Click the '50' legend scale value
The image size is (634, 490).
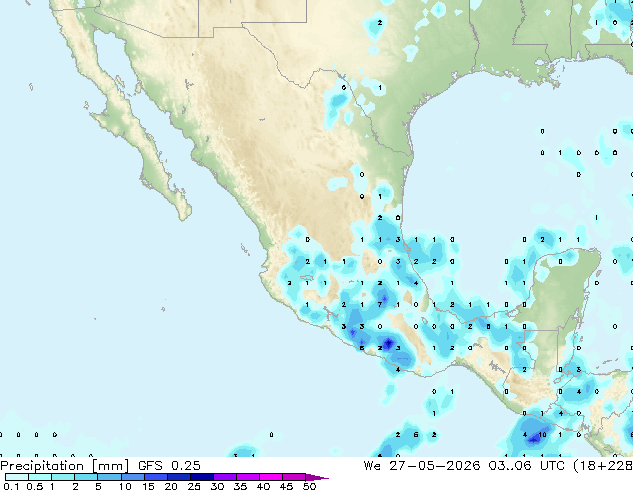coord(309,486)
